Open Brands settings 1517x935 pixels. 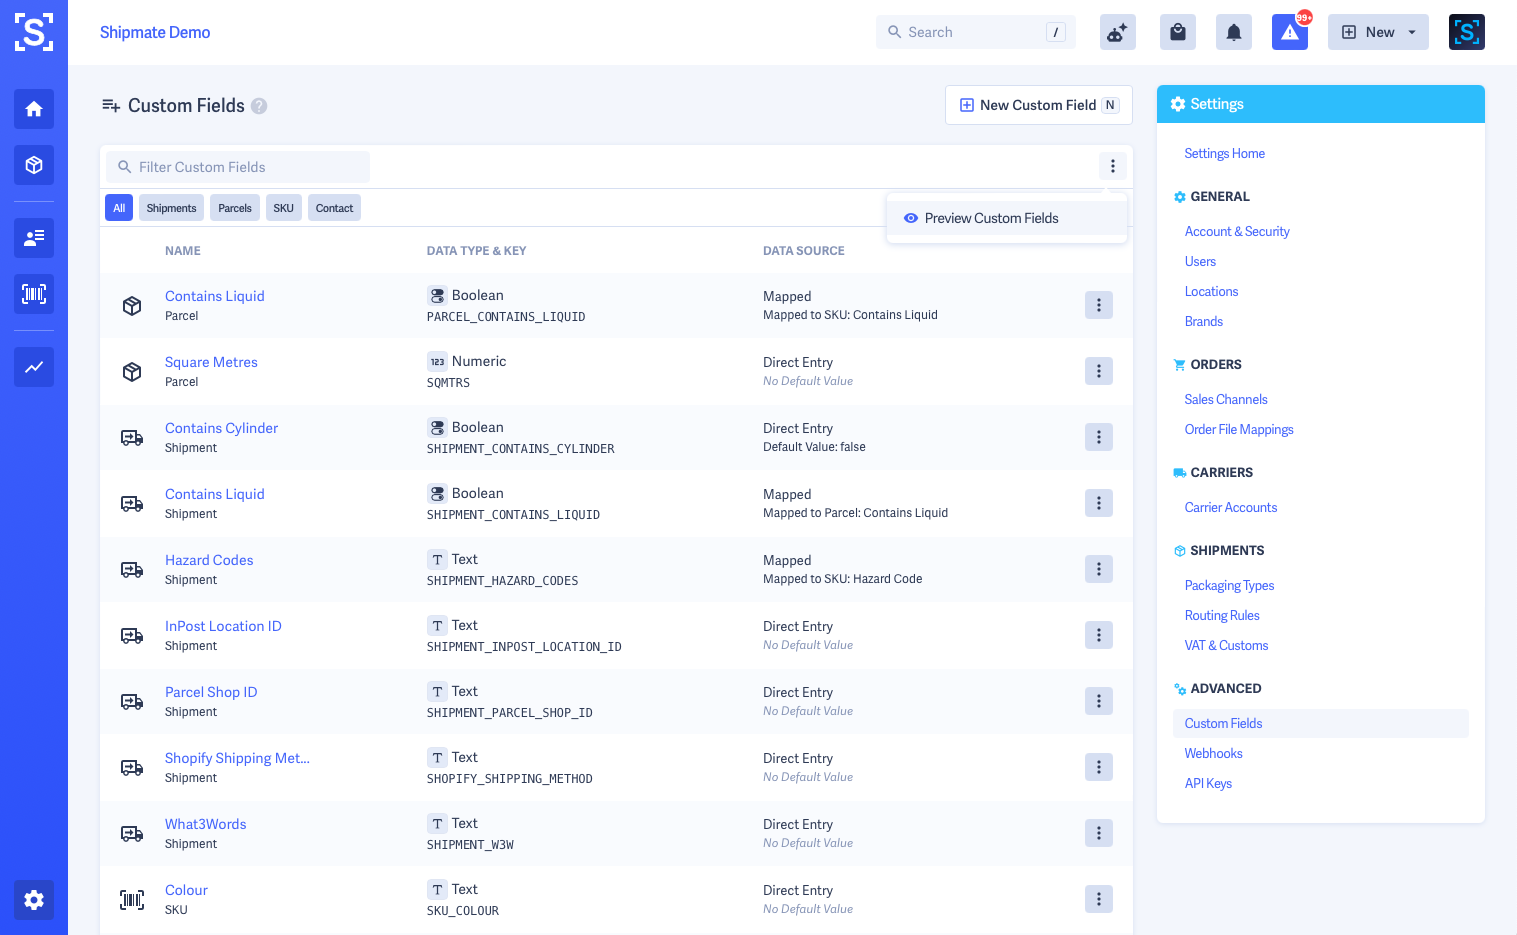[1204, 321]
